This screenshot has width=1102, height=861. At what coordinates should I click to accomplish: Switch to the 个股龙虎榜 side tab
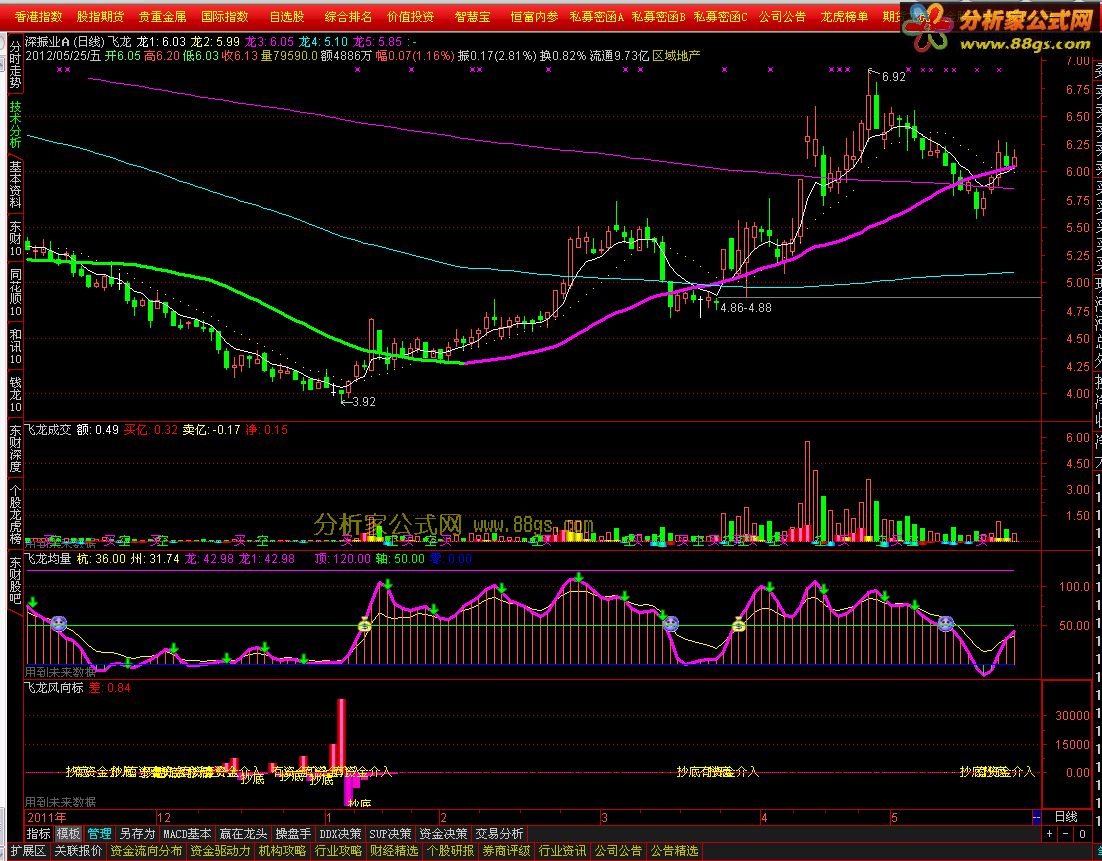15,514
